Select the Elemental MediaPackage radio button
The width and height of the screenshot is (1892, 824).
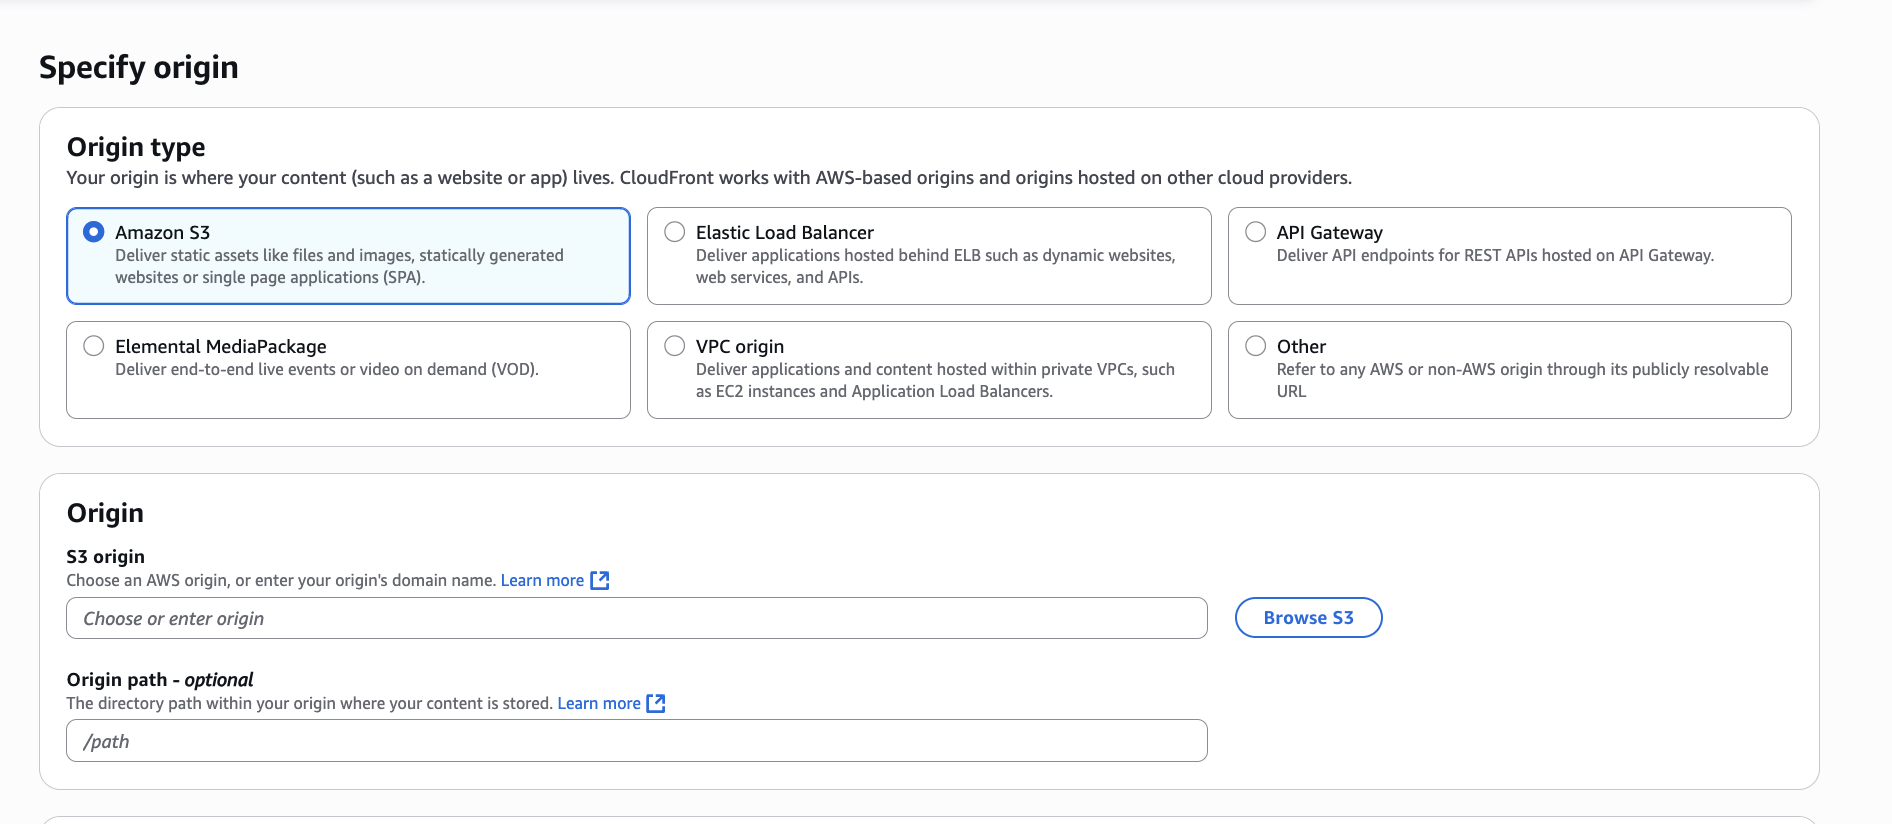(x=94, y=346)
